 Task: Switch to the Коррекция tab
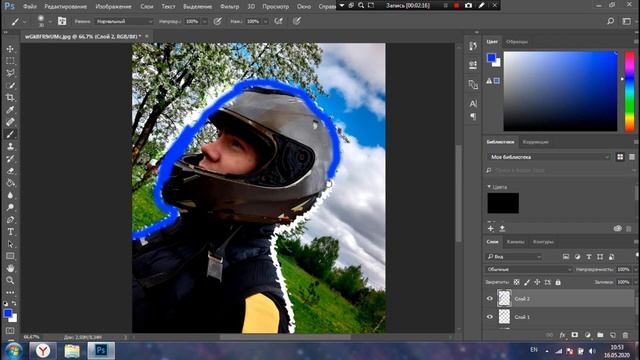click(x=536, y=142)
